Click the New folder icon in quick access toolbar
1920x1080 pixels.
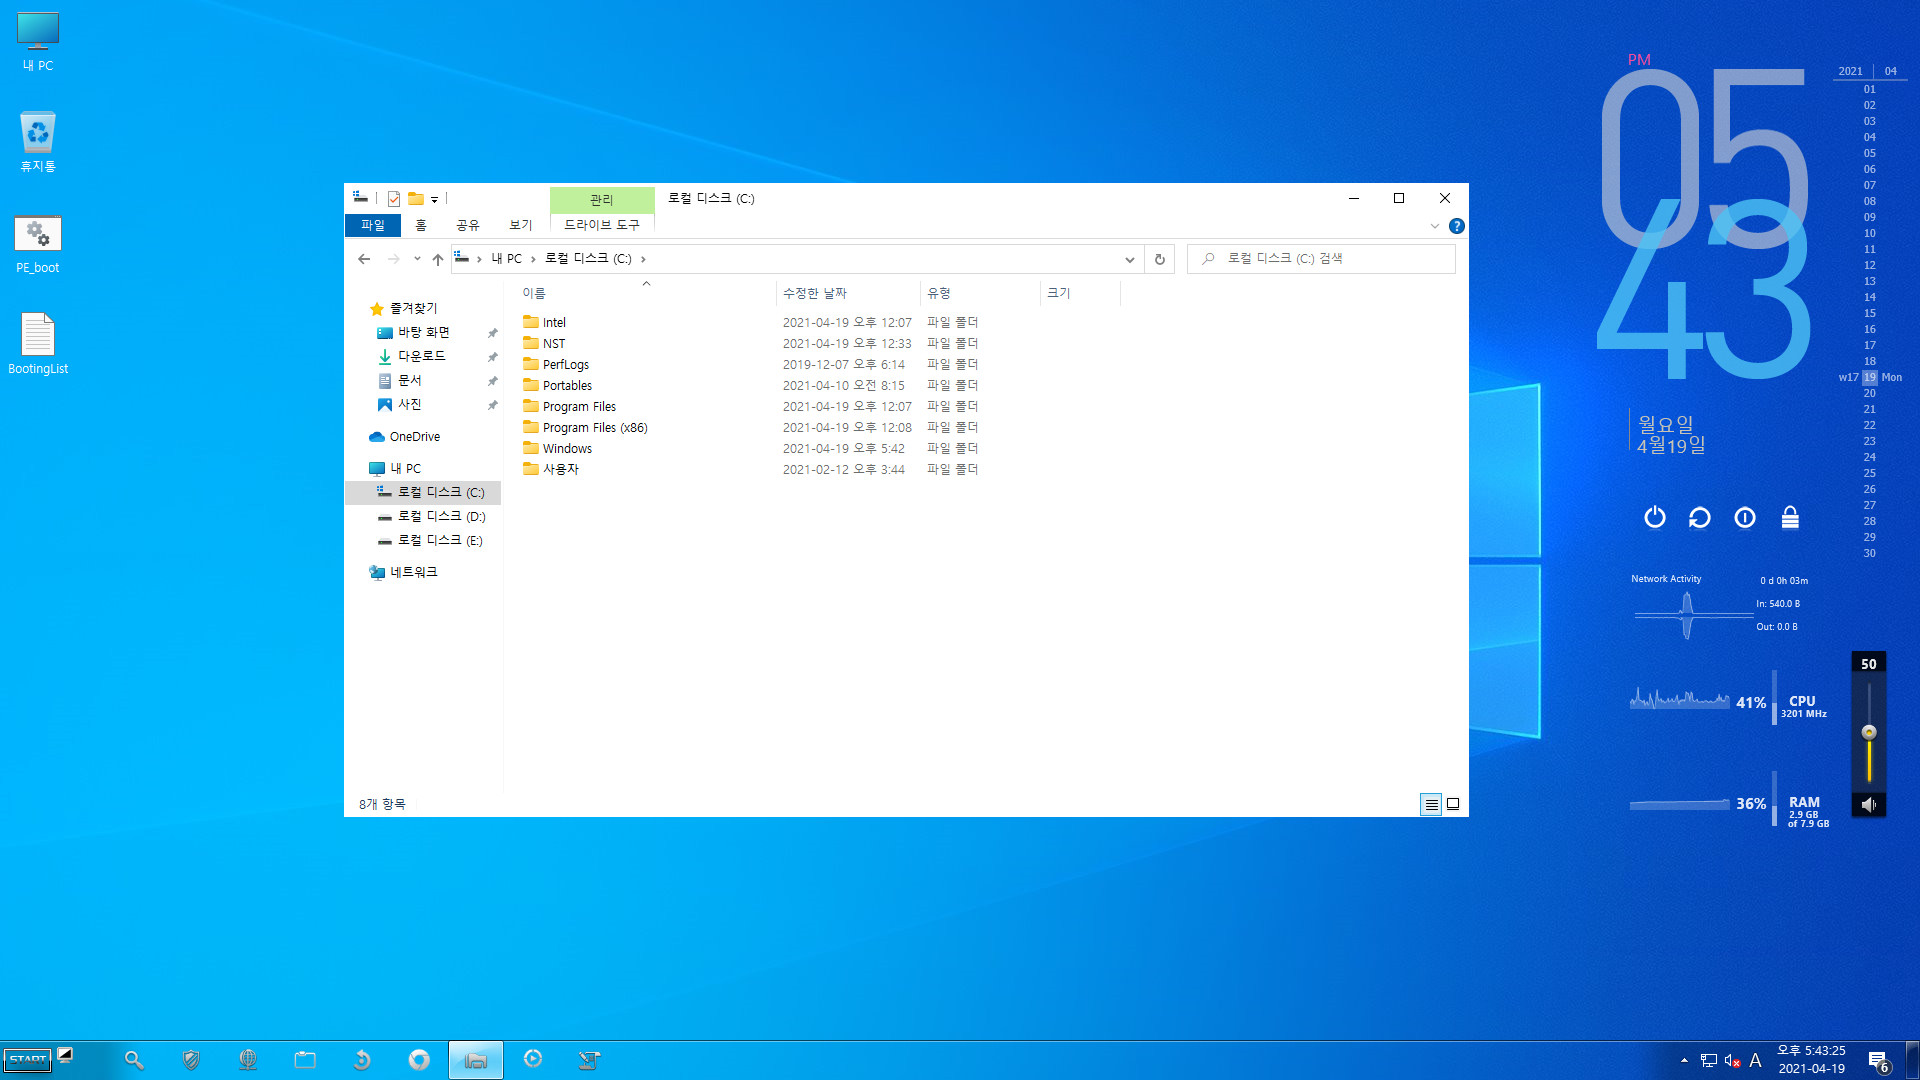(x=416, y=199)
